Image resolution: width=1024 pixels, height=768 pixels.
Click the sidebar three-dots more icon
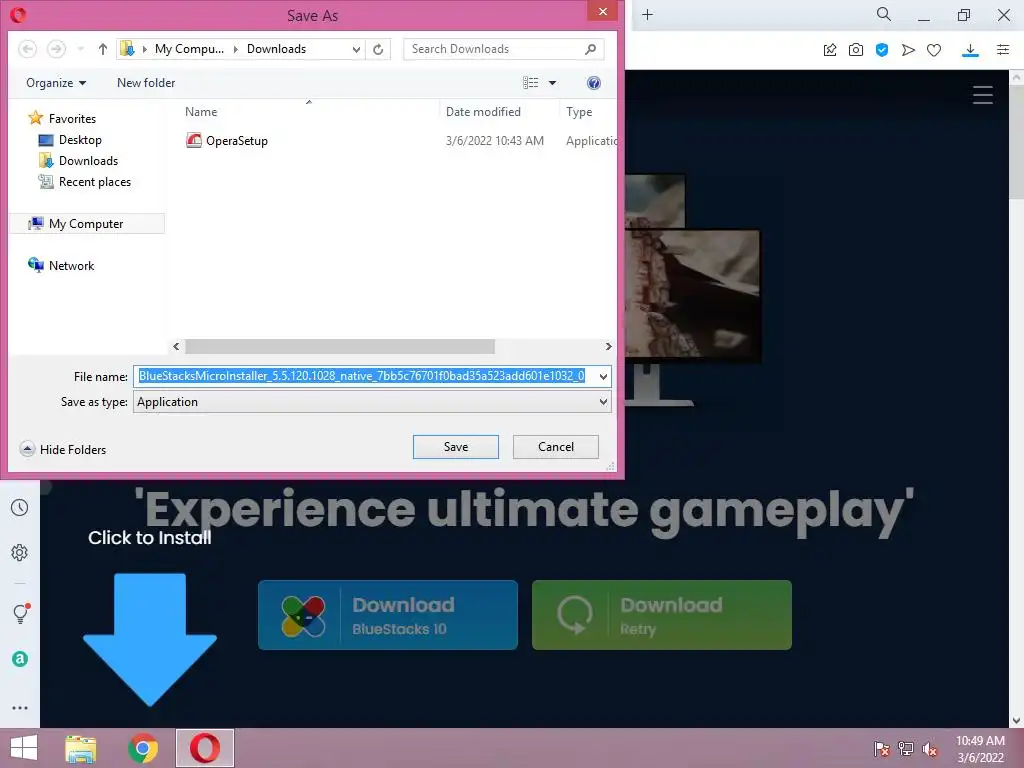point(20,708)
